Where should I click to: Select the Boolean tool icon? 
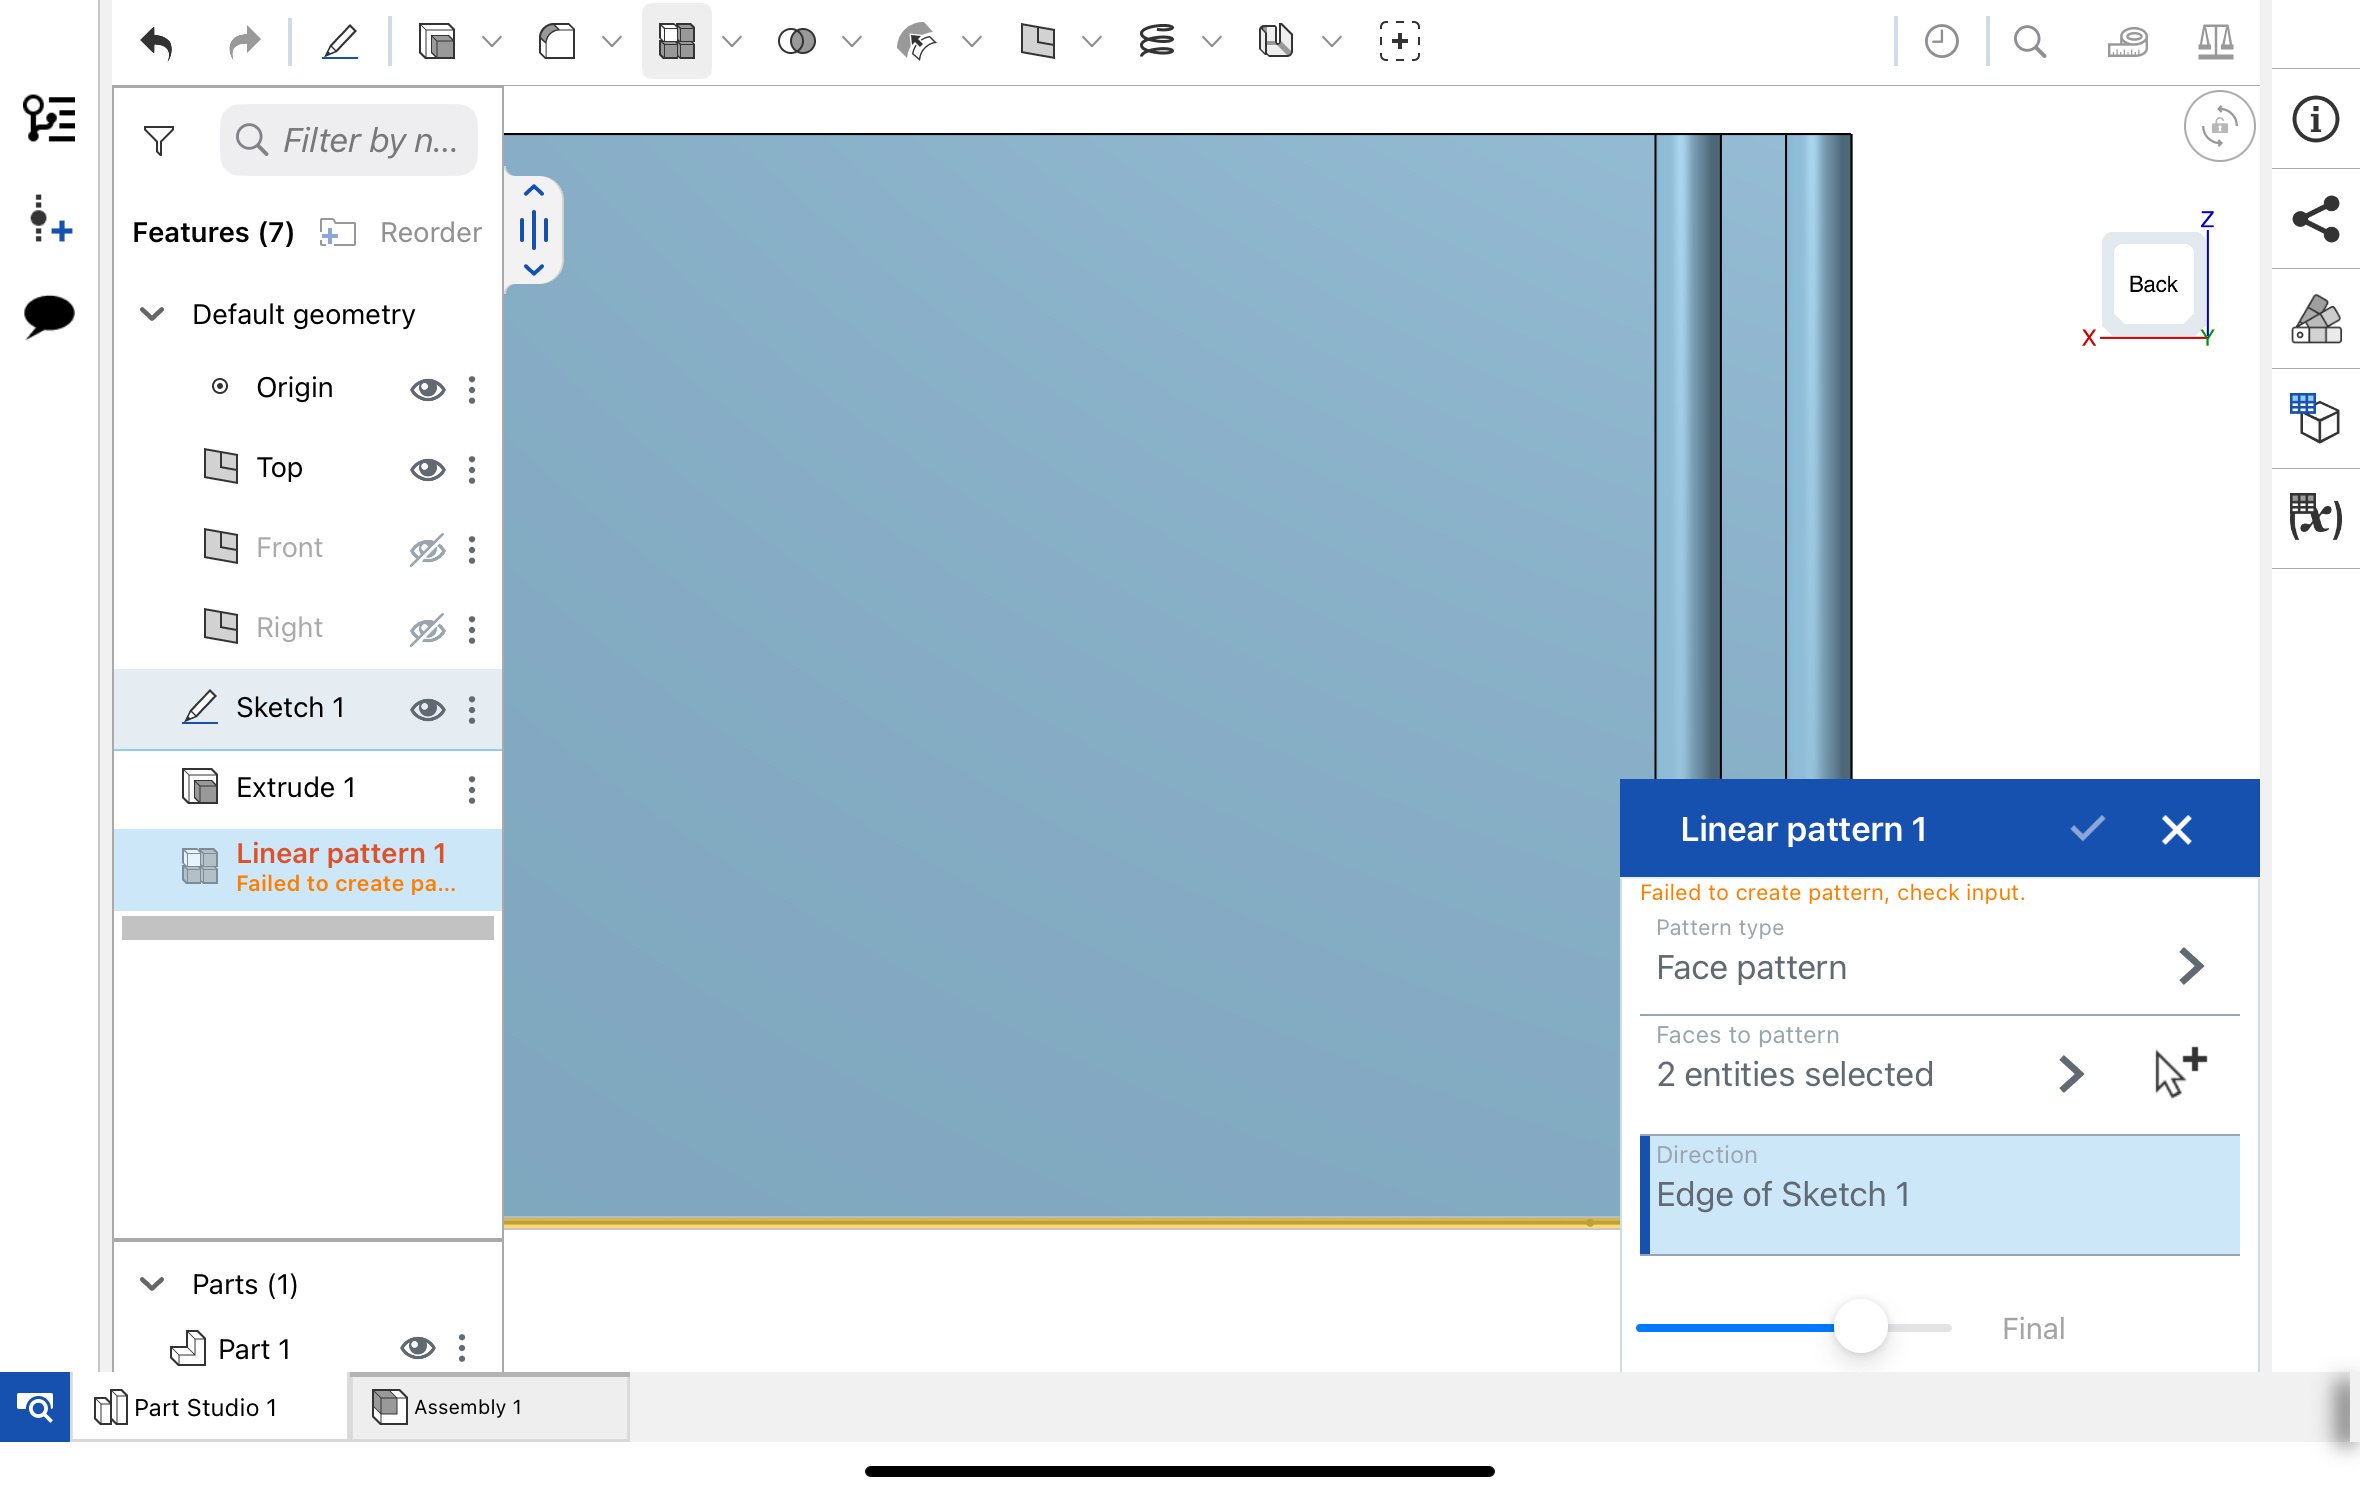[796, 42]
